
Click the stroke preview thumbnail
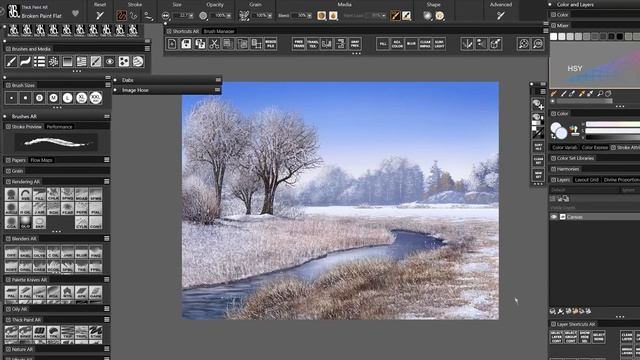(56, 143)
